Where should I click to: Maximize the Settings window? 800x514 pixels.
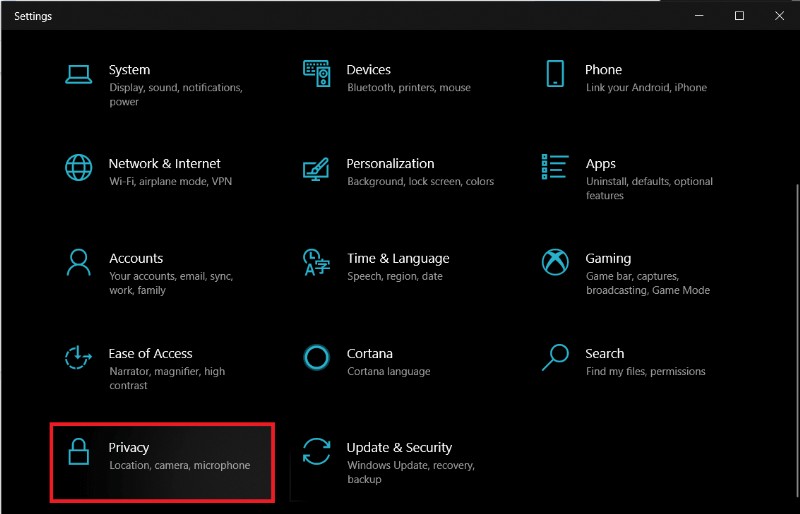(739, 16)
